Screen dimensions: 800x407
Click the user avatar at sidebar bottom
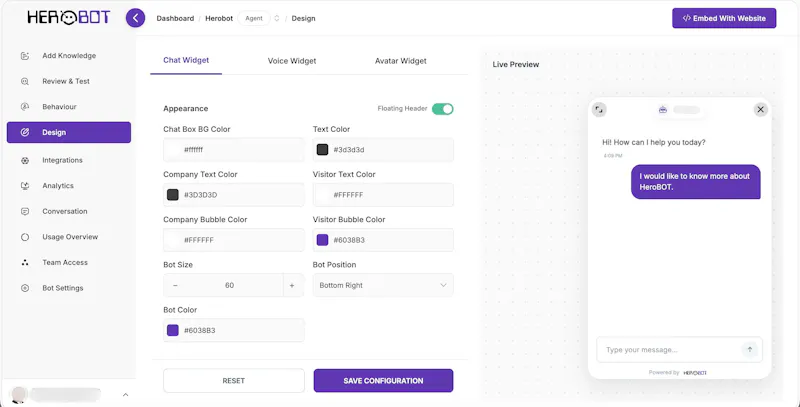click(19, 394)
